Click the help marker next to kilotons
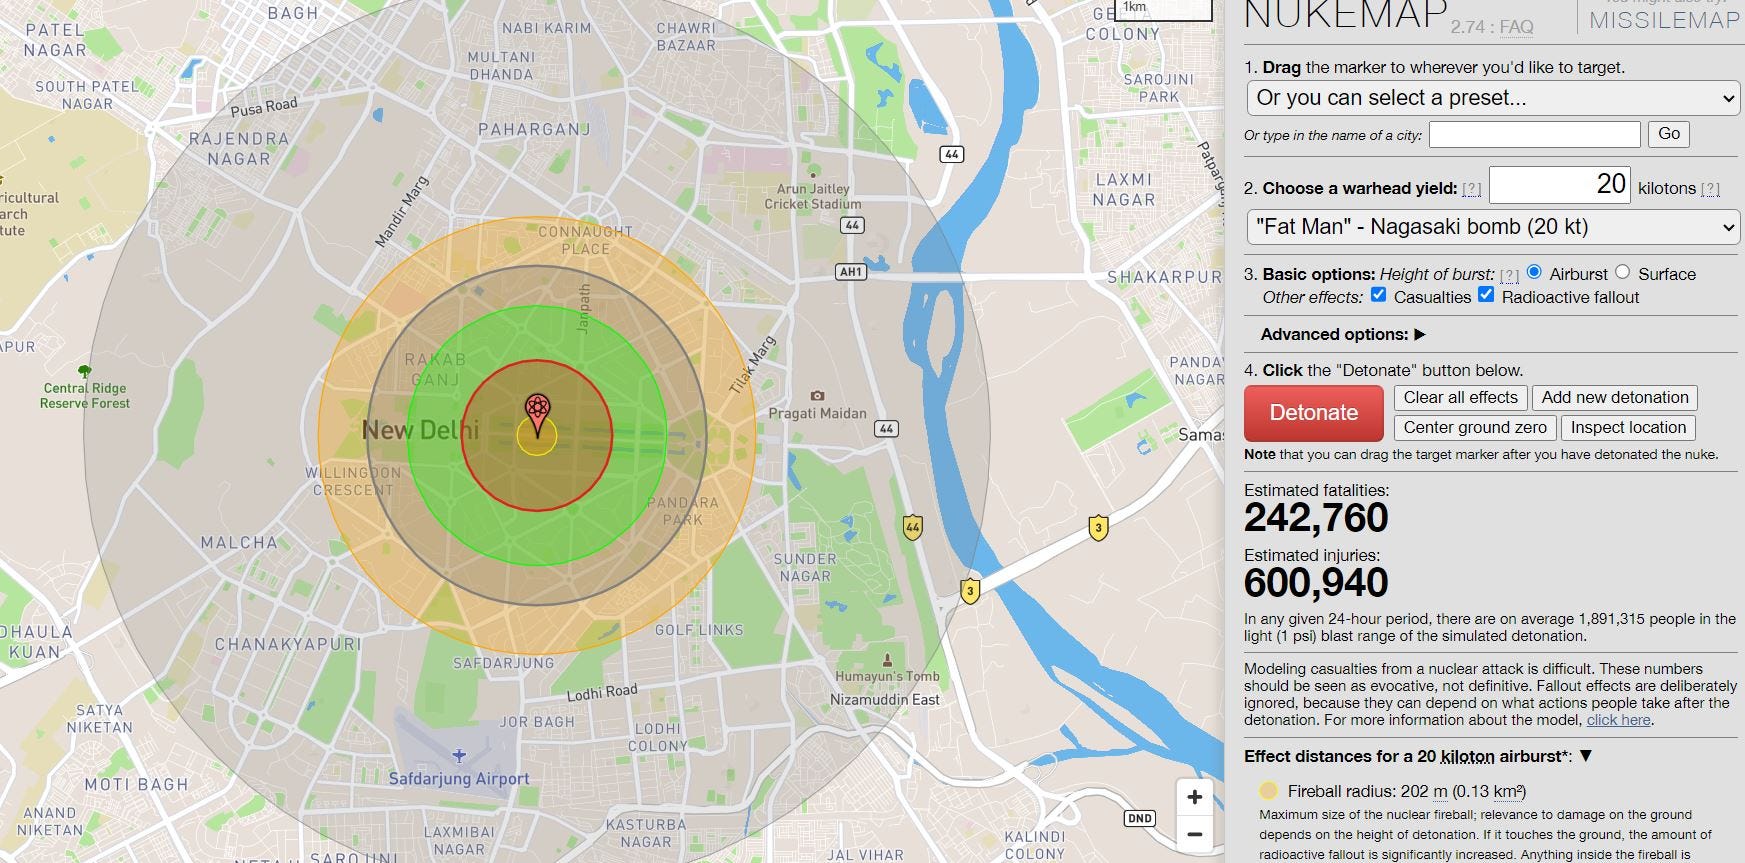 click(1710, 189)
